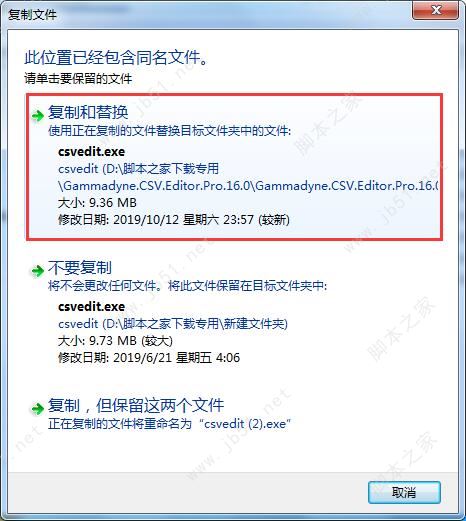The image size is (466, 521).
Task: Close the 复制文件 dialog with X
Action: coord(436,10)
